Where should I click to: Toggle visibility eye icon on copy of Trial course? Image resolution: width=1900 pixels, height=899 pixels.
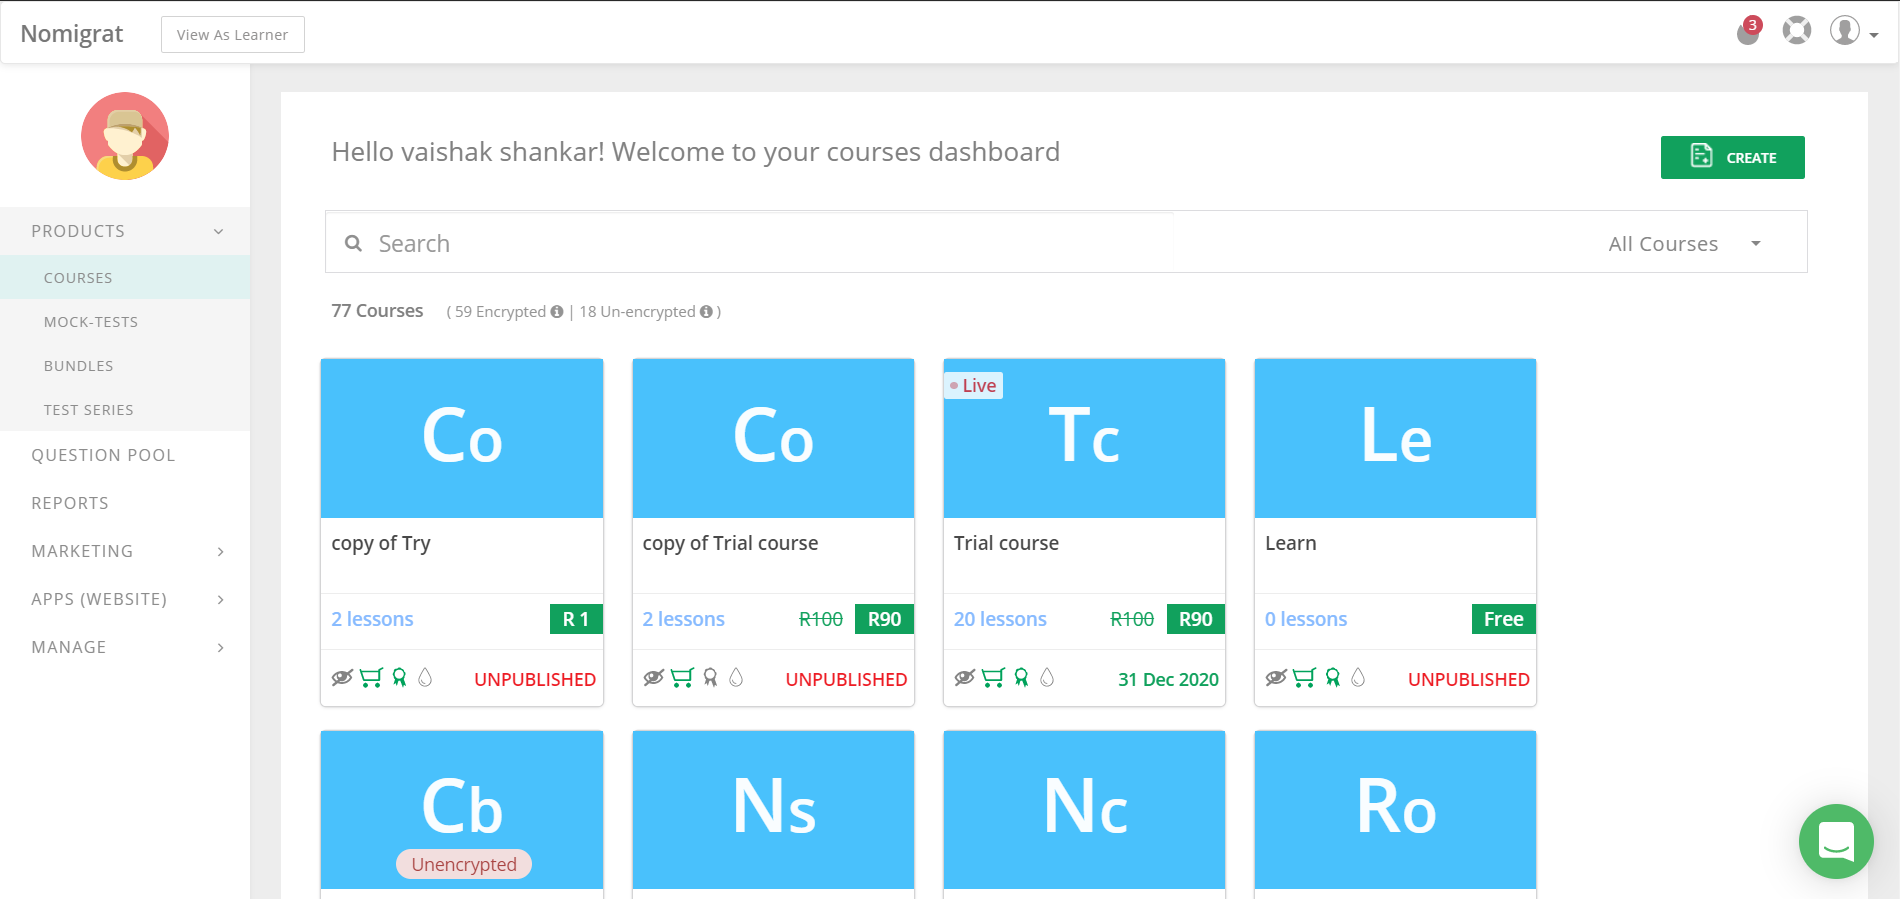(x=653, y=678)
